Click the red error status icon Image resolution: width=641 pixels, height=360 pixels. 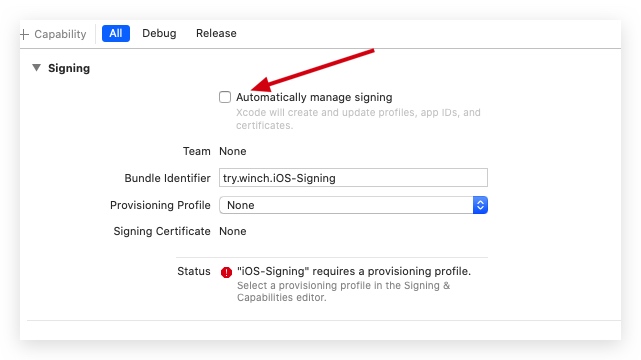(226, 272)
